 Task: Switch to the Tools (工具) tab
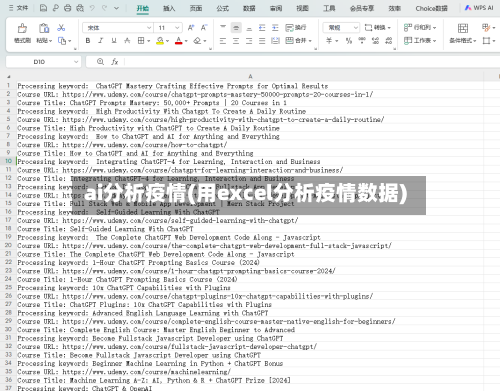pos(329,8)
